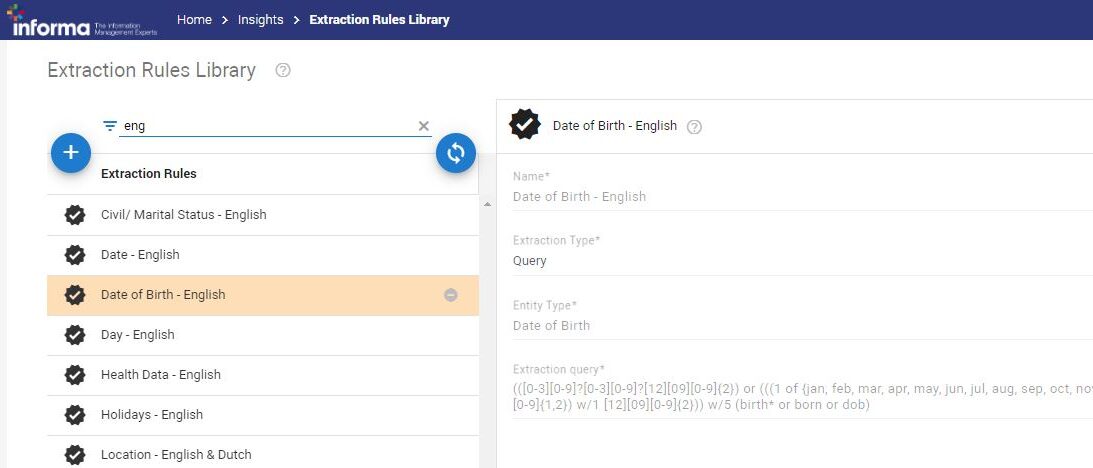Open Insights breadcrumb link
Viewport: 1093px width, 468px height.
click(261, 20)
